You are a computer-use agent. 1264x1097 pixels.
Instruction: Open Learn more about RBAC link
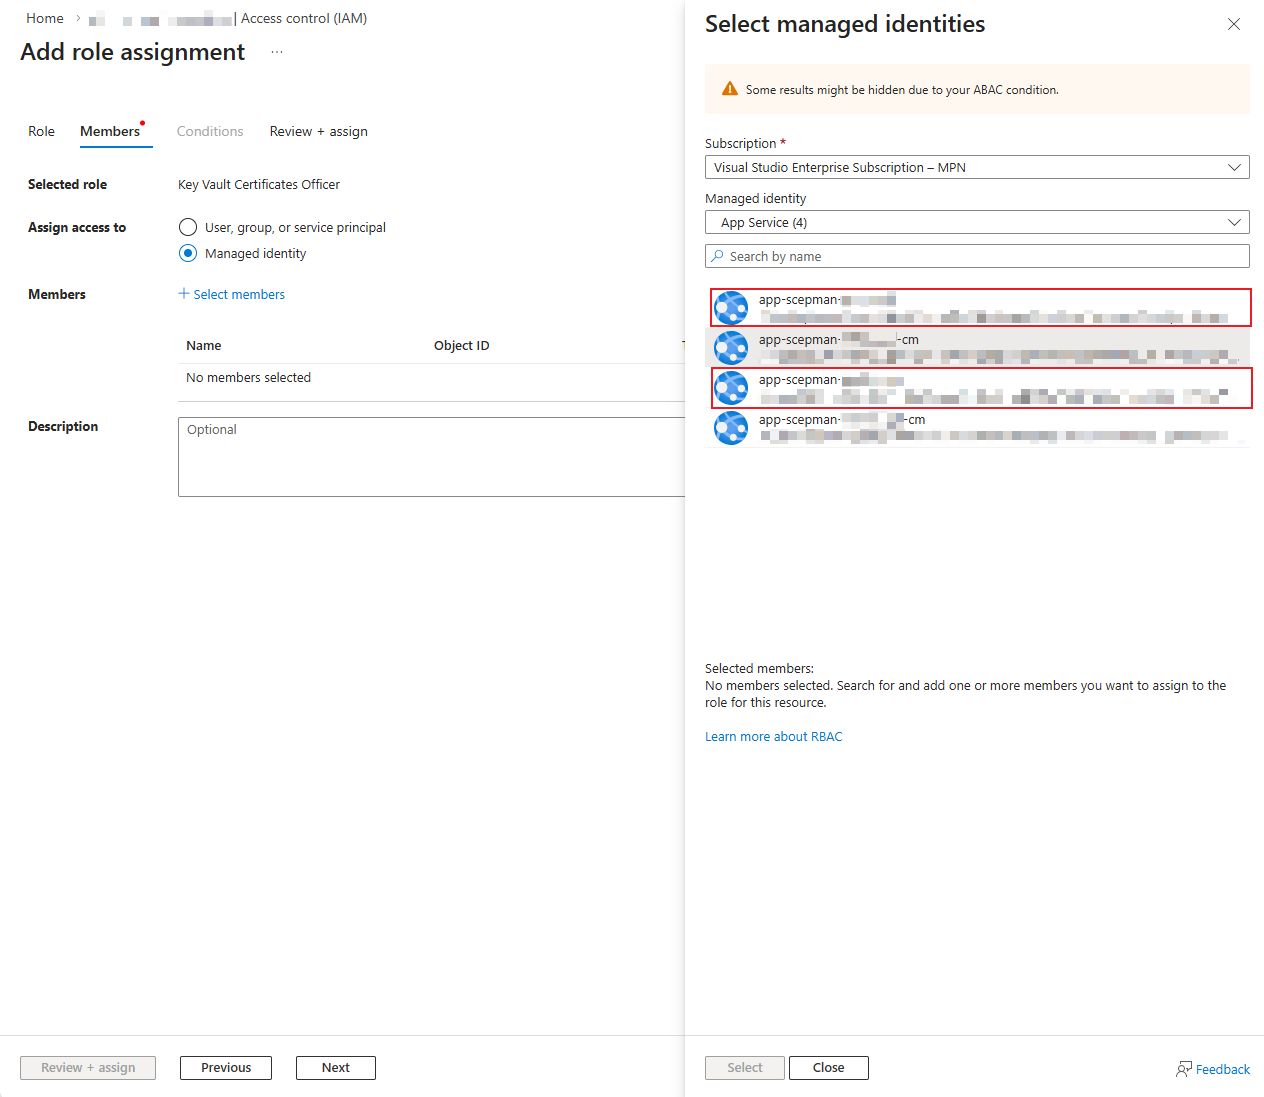pyautogui.click(x=773, y=736)
